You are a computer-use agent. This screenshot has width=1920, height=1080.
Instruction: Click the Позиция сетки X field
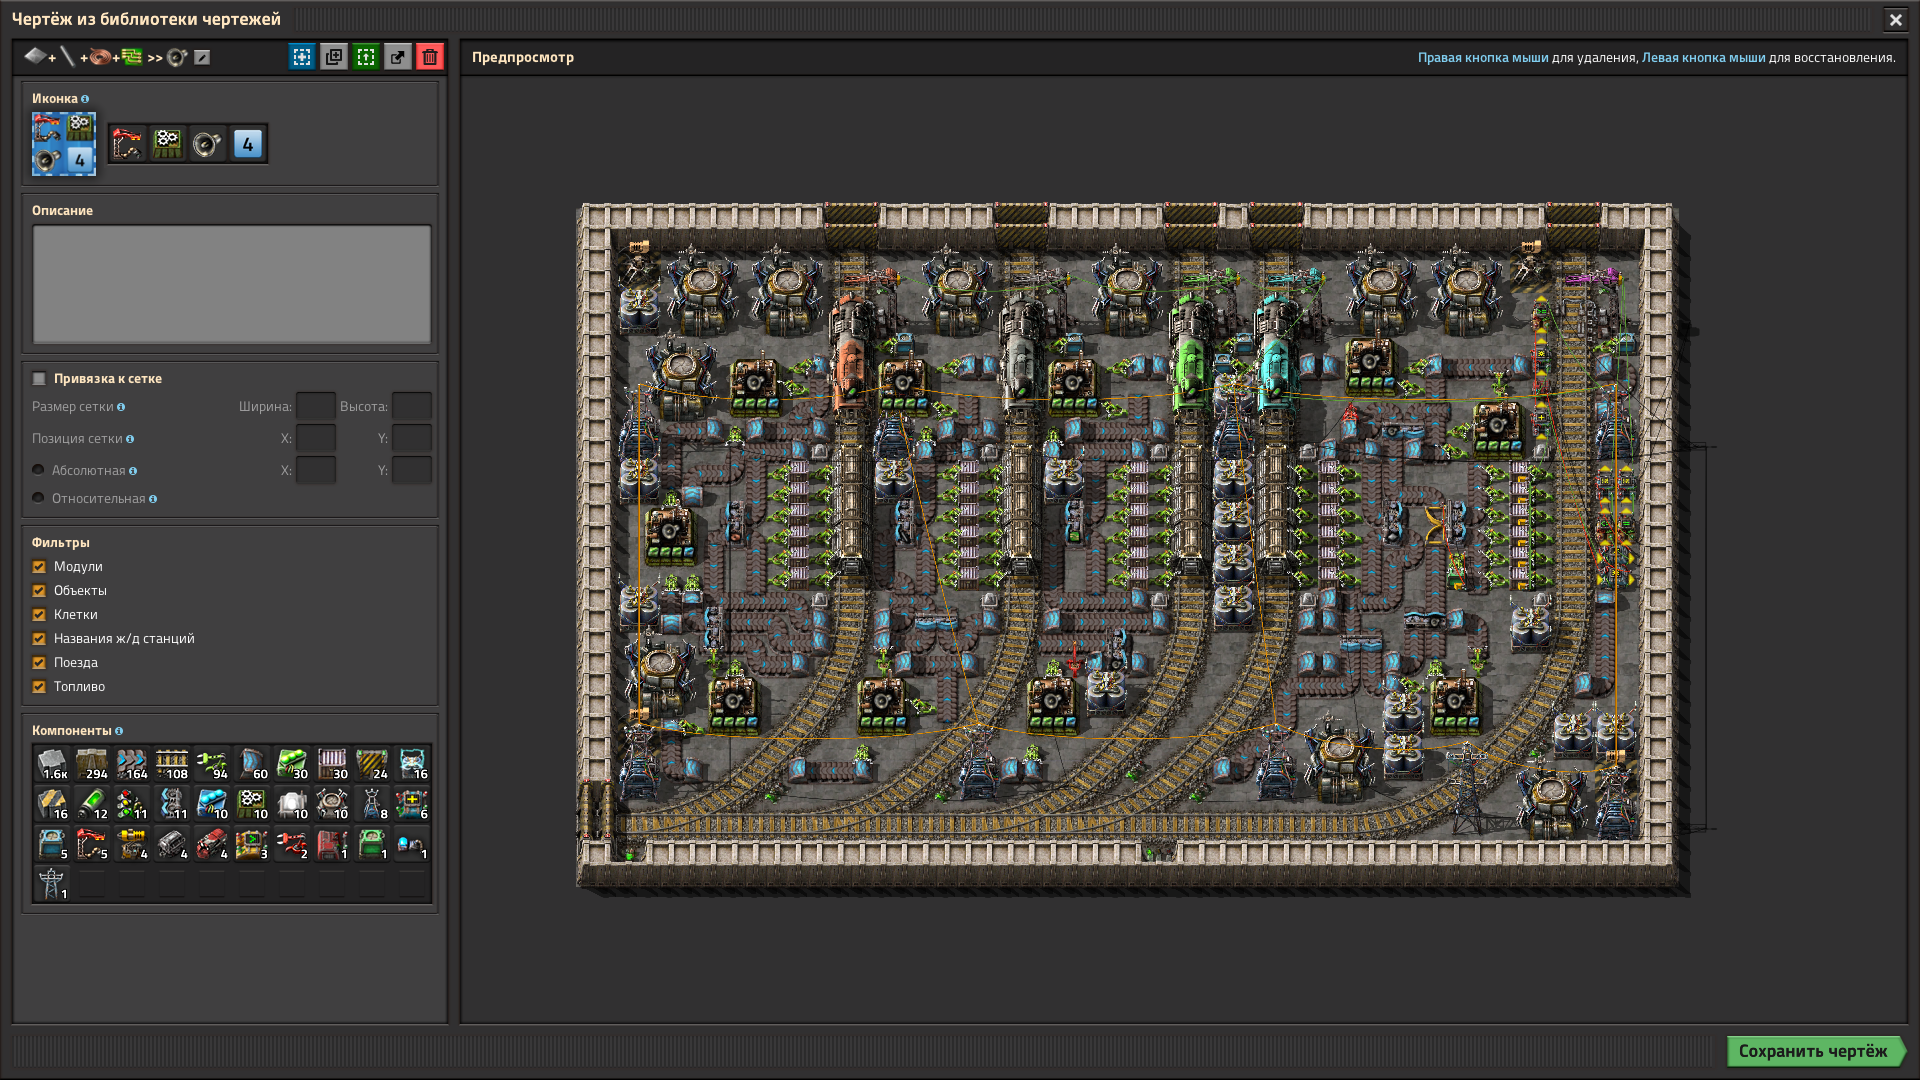pos(316,438)
